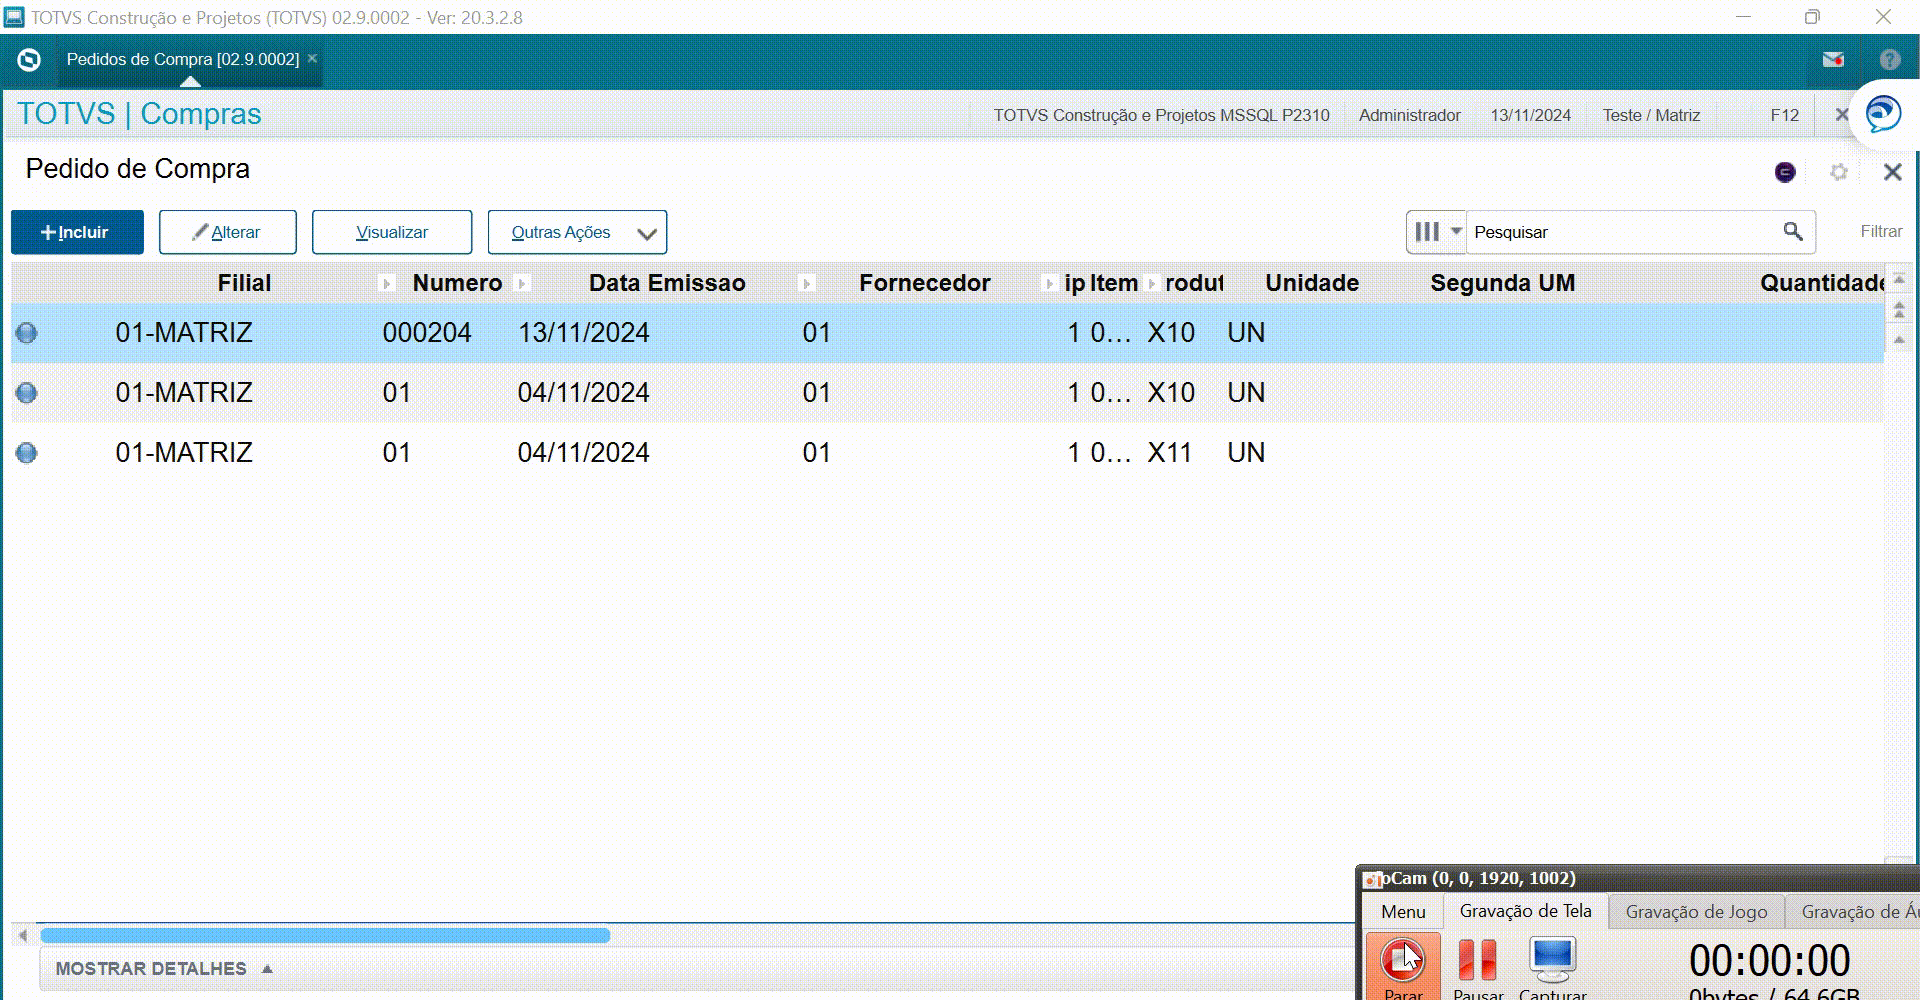Open the TOTVS chat assistant bubble icon
This screenshot has width=1920, height=1000.
1884,114
